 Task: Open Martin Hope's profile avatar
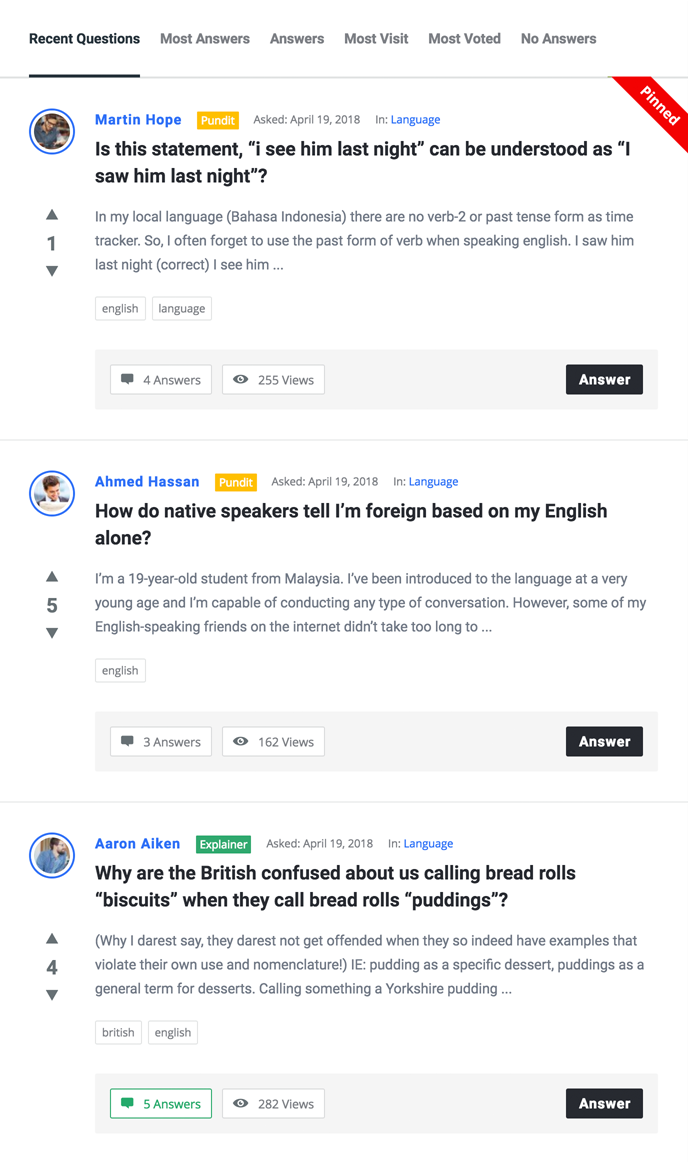pyautogui.click(x=52, y=131)
